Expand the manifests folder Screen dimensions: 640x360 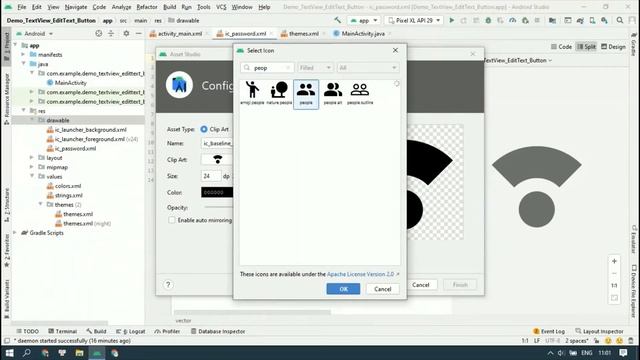point(23,54)
